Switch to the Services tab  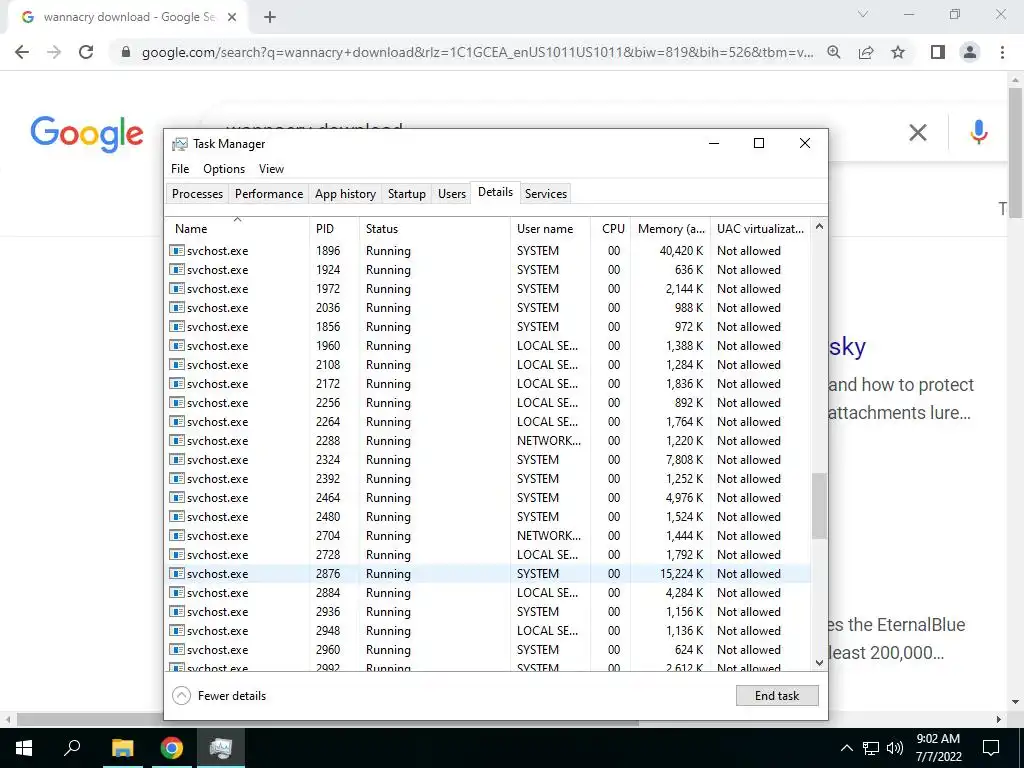tap(546, 193)
